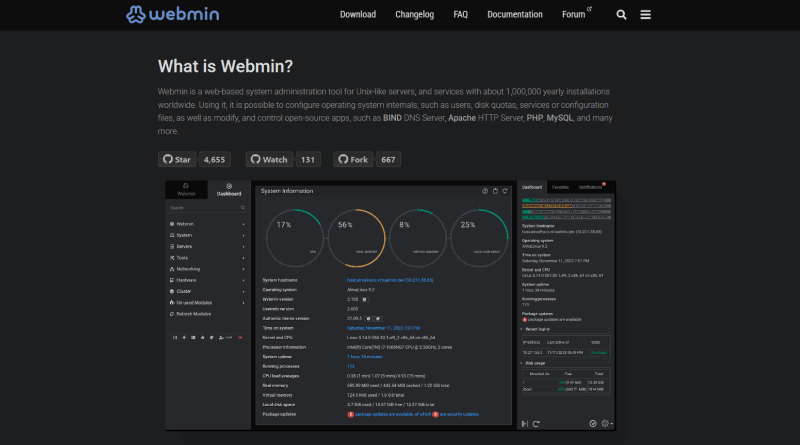Click the 4,655 stargazers count

click(214, 159)
